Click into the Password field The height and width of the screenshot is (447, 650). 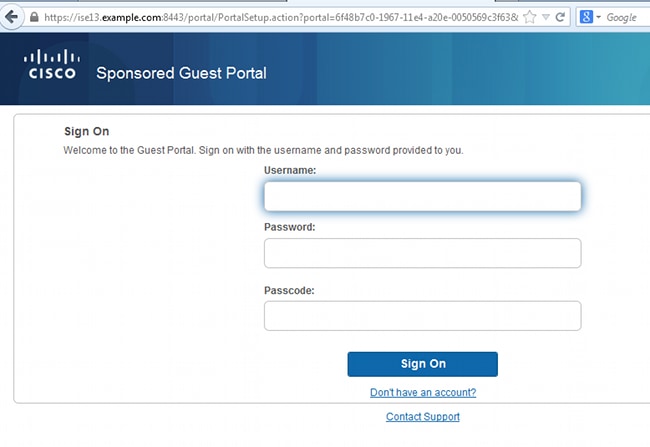coord(422,253)
